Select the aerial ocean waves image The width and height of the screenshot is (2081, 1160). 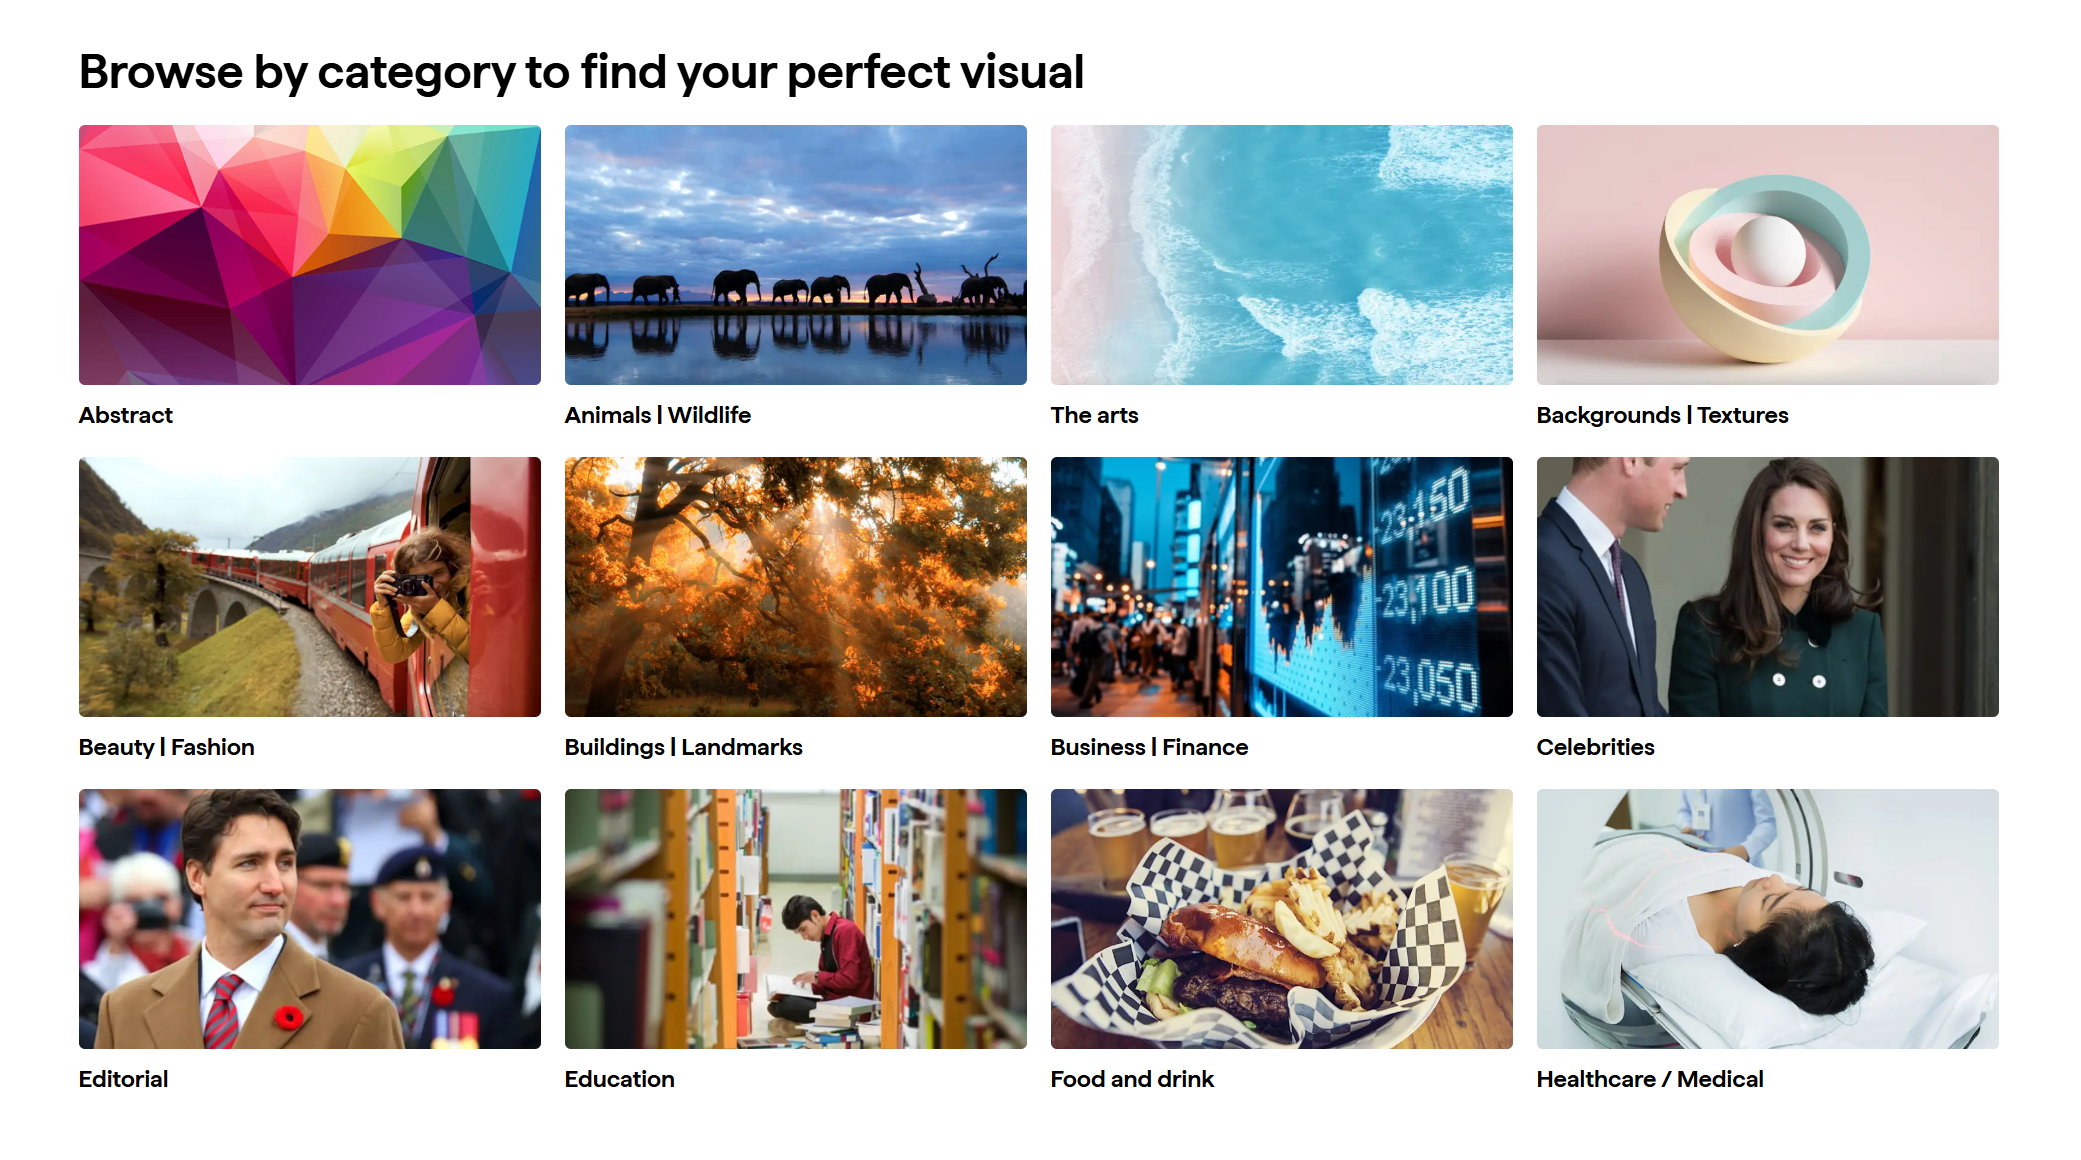(1281, 254)
